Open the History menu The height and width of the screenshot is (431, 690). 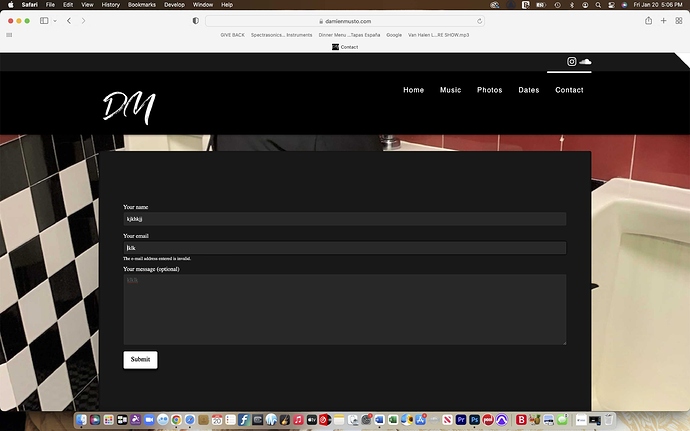[x=111, y=5]
